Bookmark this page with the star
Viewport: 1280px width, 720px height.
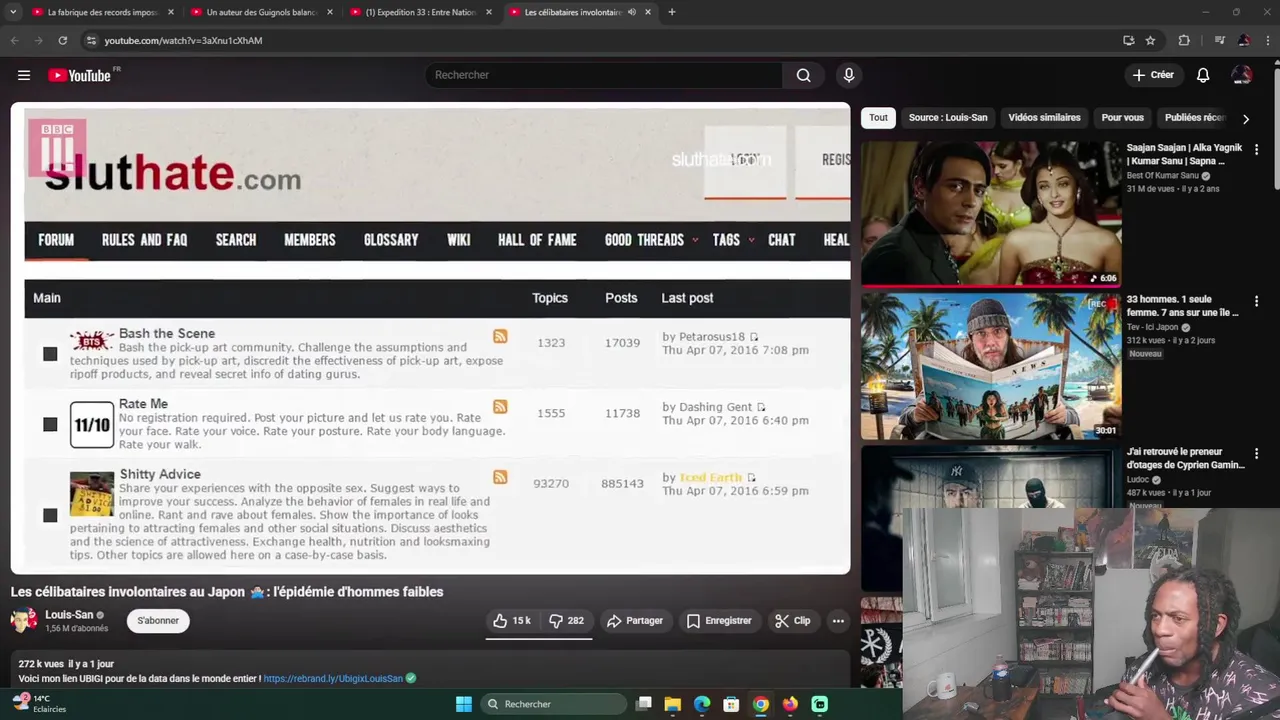[1150, 40]
